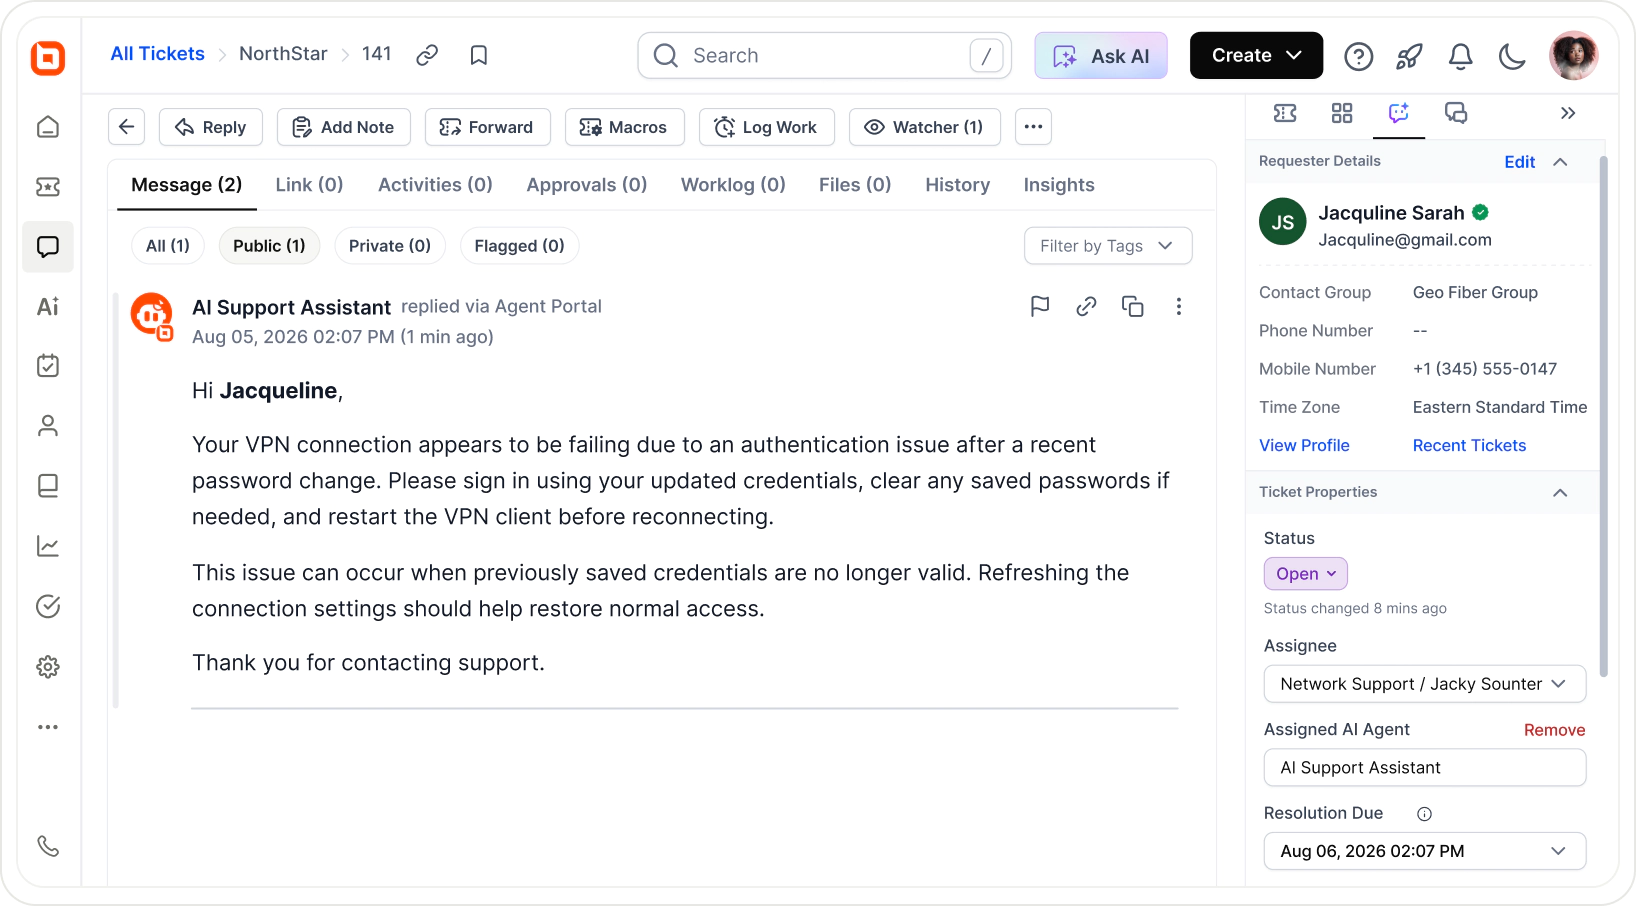1636x906 pixels.
Task: Open the Open status dropdown
Action: [1306, 574]
